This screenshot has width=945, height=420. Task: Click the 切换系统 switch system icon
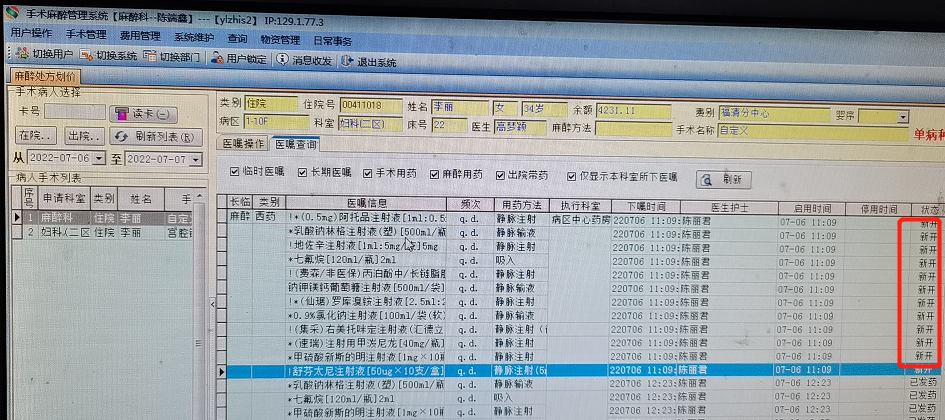(x=87, y=55)
